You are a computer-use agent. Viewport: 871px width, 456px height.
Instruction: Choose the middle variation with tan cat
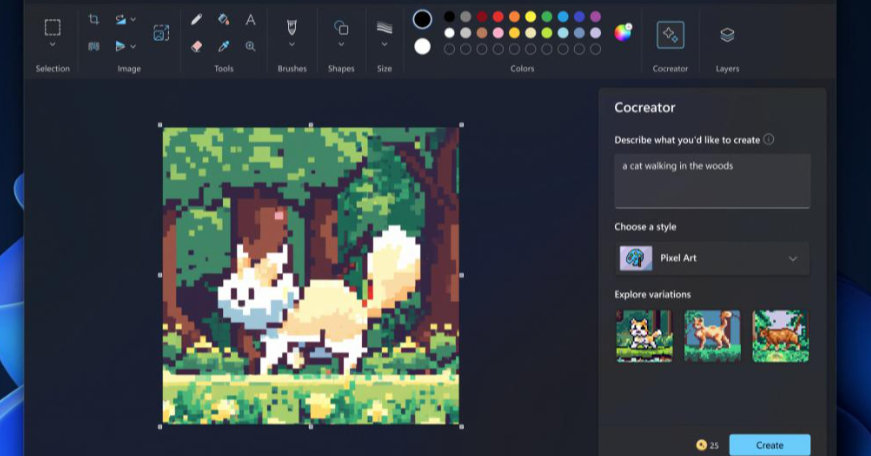coord(712,337)
